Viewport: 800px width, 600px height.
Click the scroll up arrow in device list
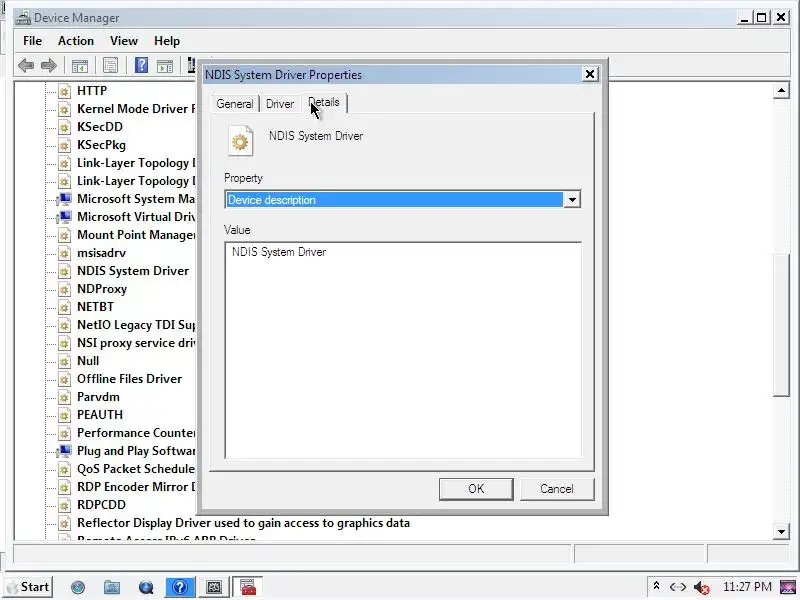781,91
